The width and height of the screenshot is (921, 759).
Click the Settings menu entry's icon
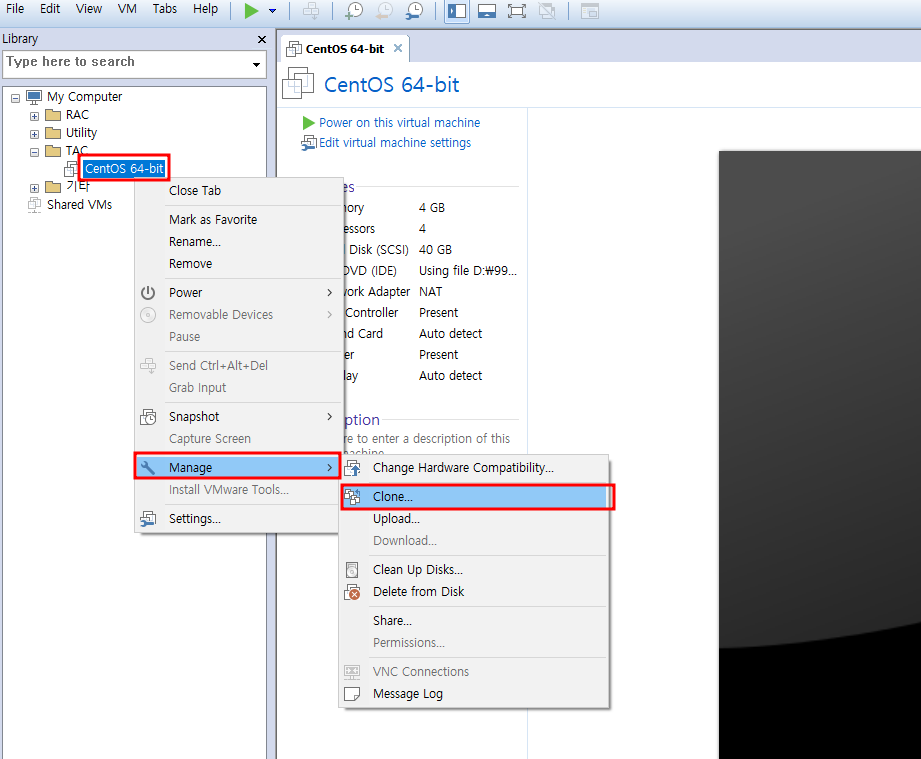pyautogui.click(x=148, y=519)
